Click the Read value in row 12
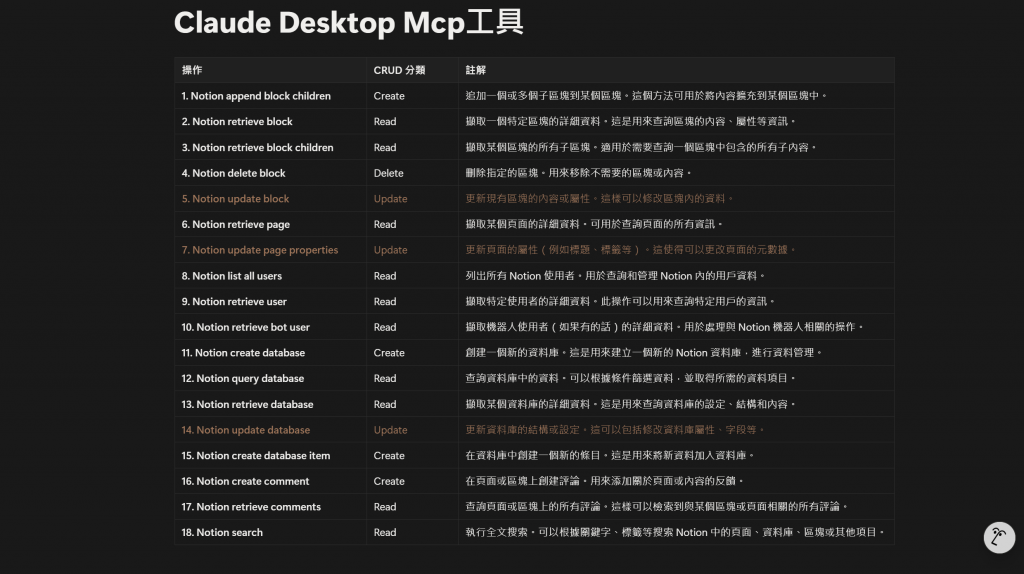This screenshot has width=1024, height=574. click(385, 378)
